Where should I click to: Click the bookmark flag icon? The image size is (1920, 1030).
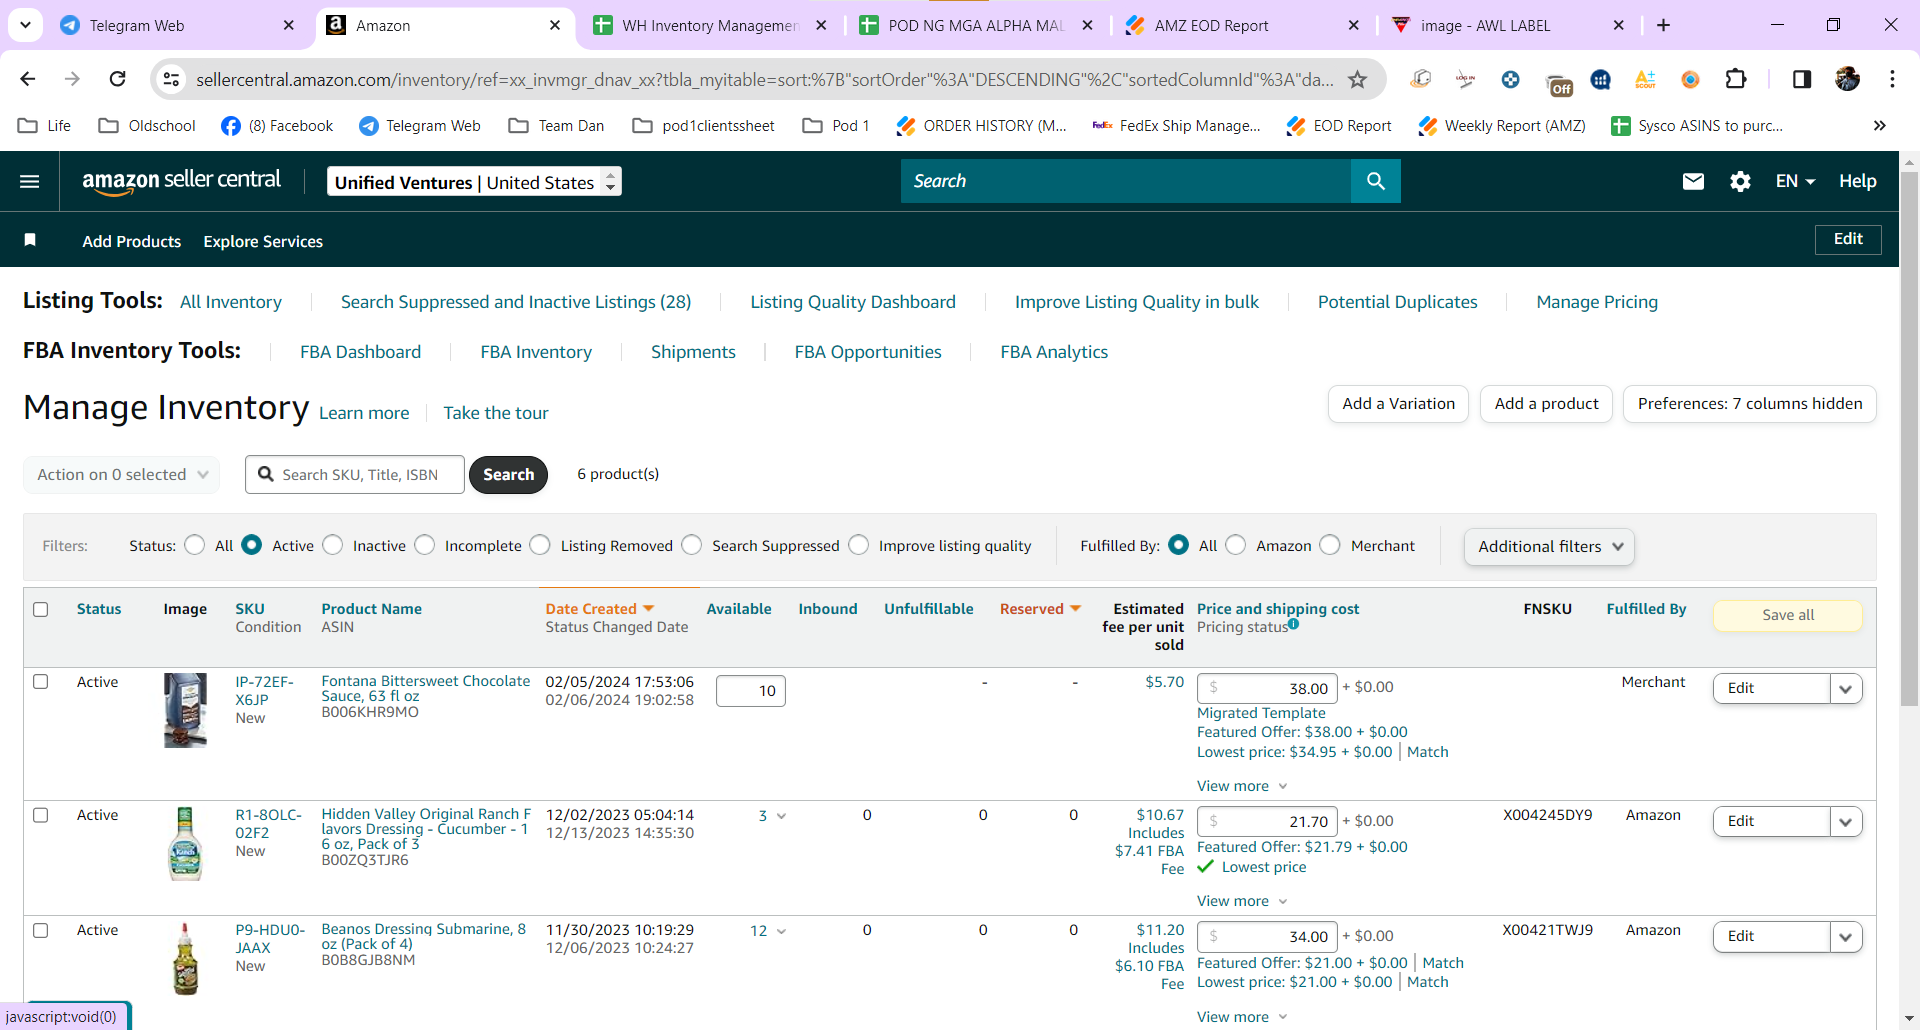30,240
